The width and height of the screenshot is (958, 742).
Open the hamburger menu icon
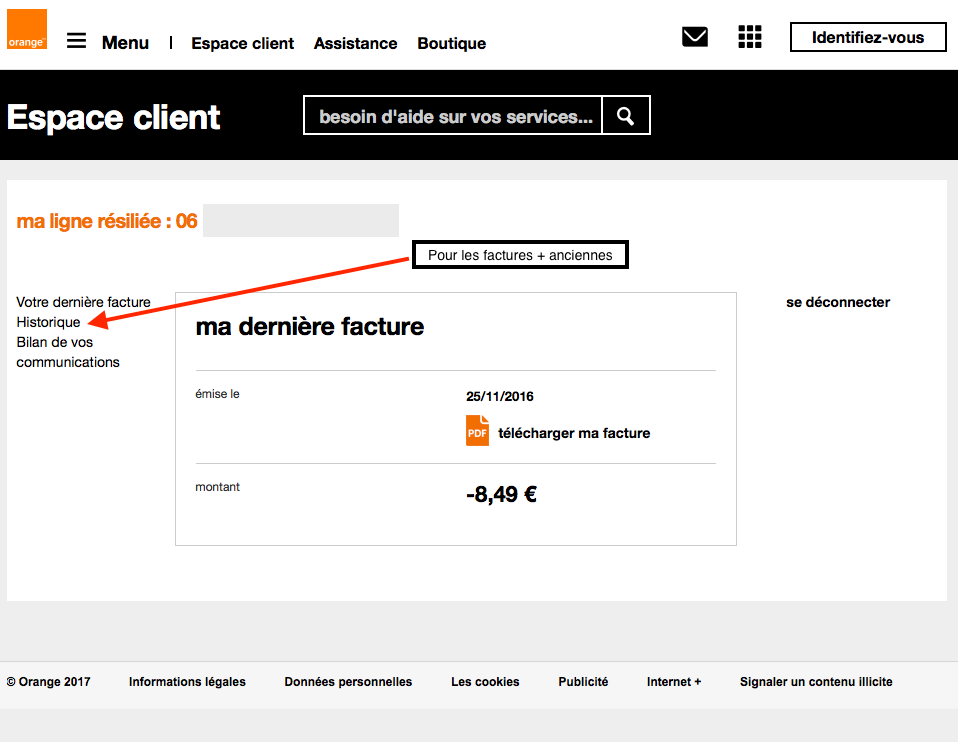pyautogui.click(x=77, y=41)
